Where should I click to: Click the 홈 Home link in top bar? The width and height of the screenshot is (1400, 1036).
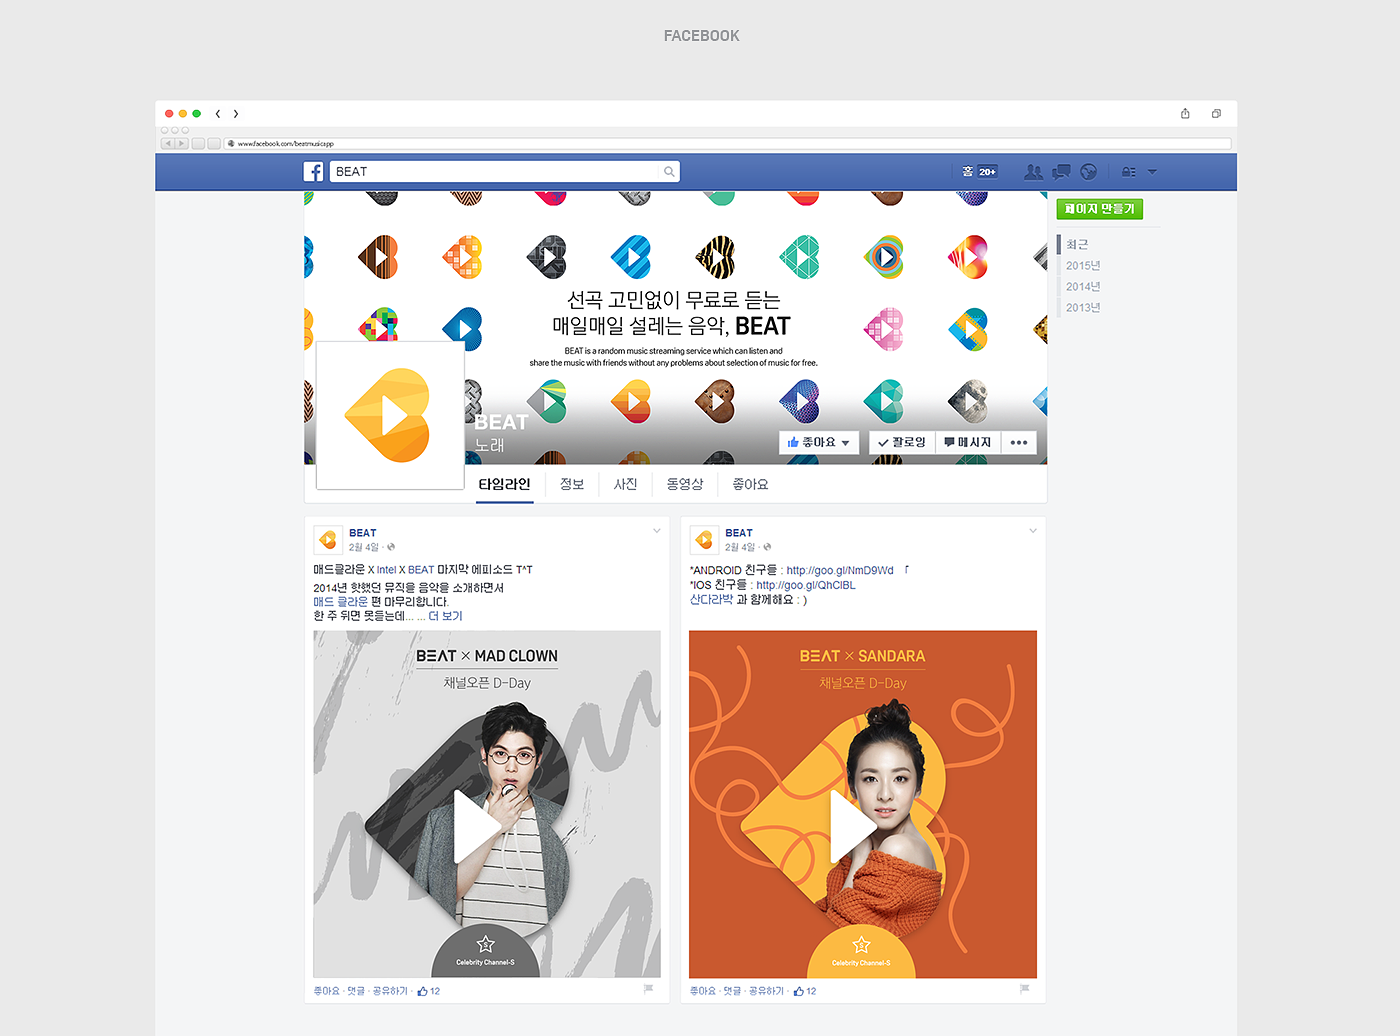point(967,172)
